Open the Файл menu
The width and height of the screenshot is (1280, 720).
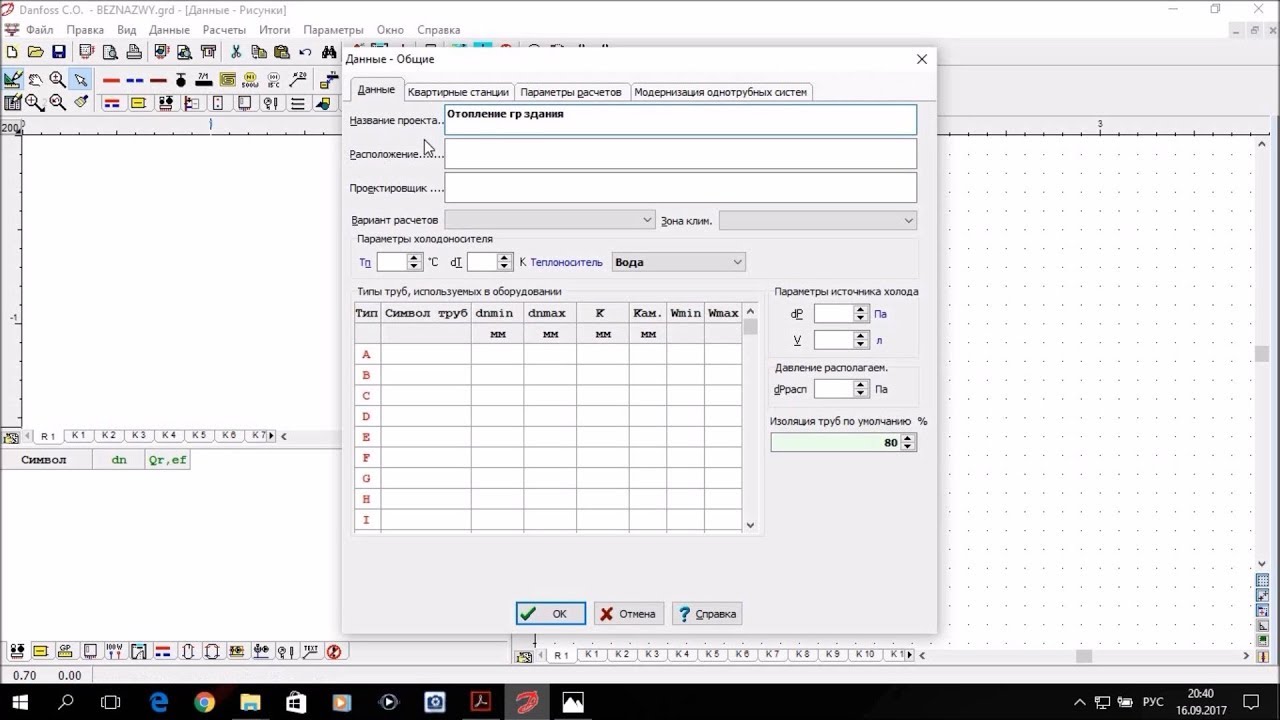(40, 30)
